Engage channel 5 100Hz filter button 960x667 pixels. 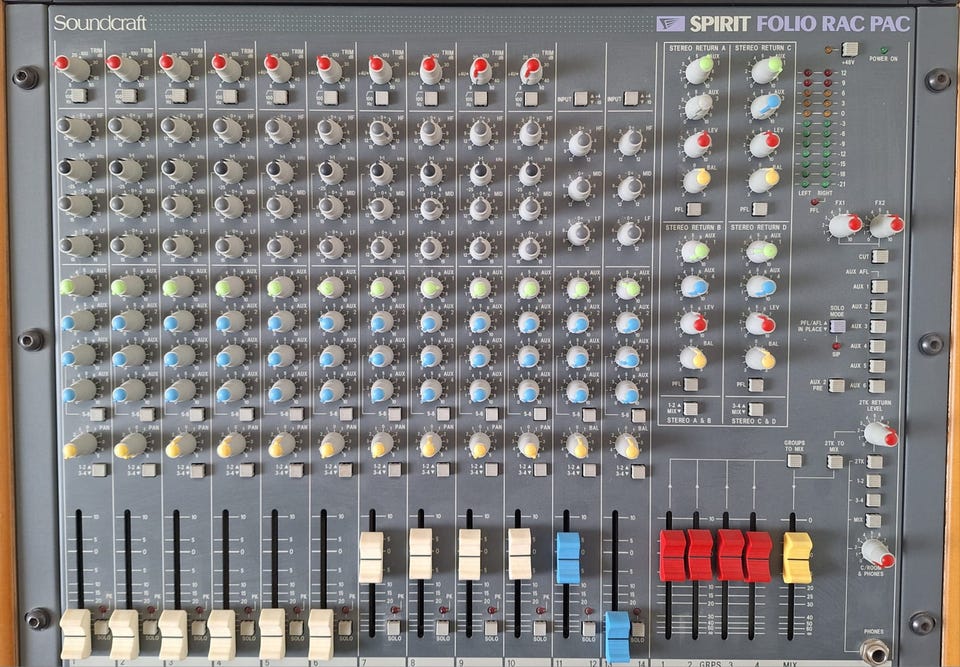(x=280, y=97)
